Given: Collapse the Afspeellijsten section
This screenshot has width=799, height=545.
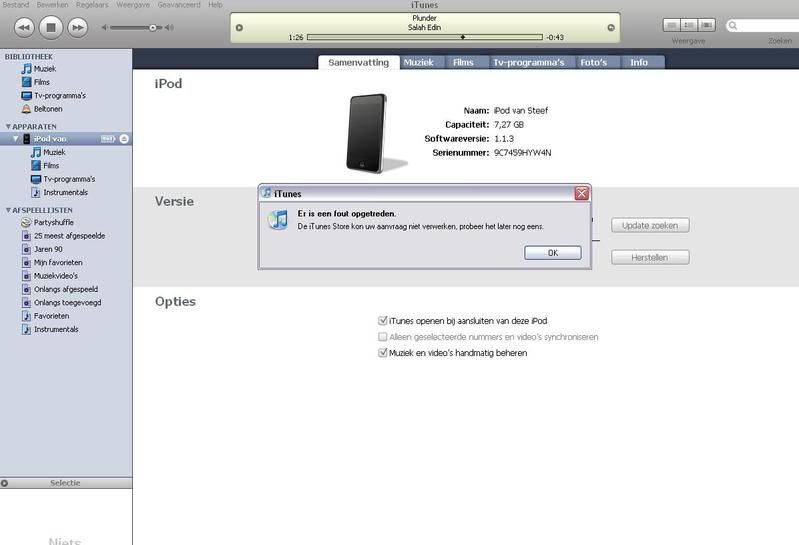Looking at the screenshot, I should coord(8,210).
